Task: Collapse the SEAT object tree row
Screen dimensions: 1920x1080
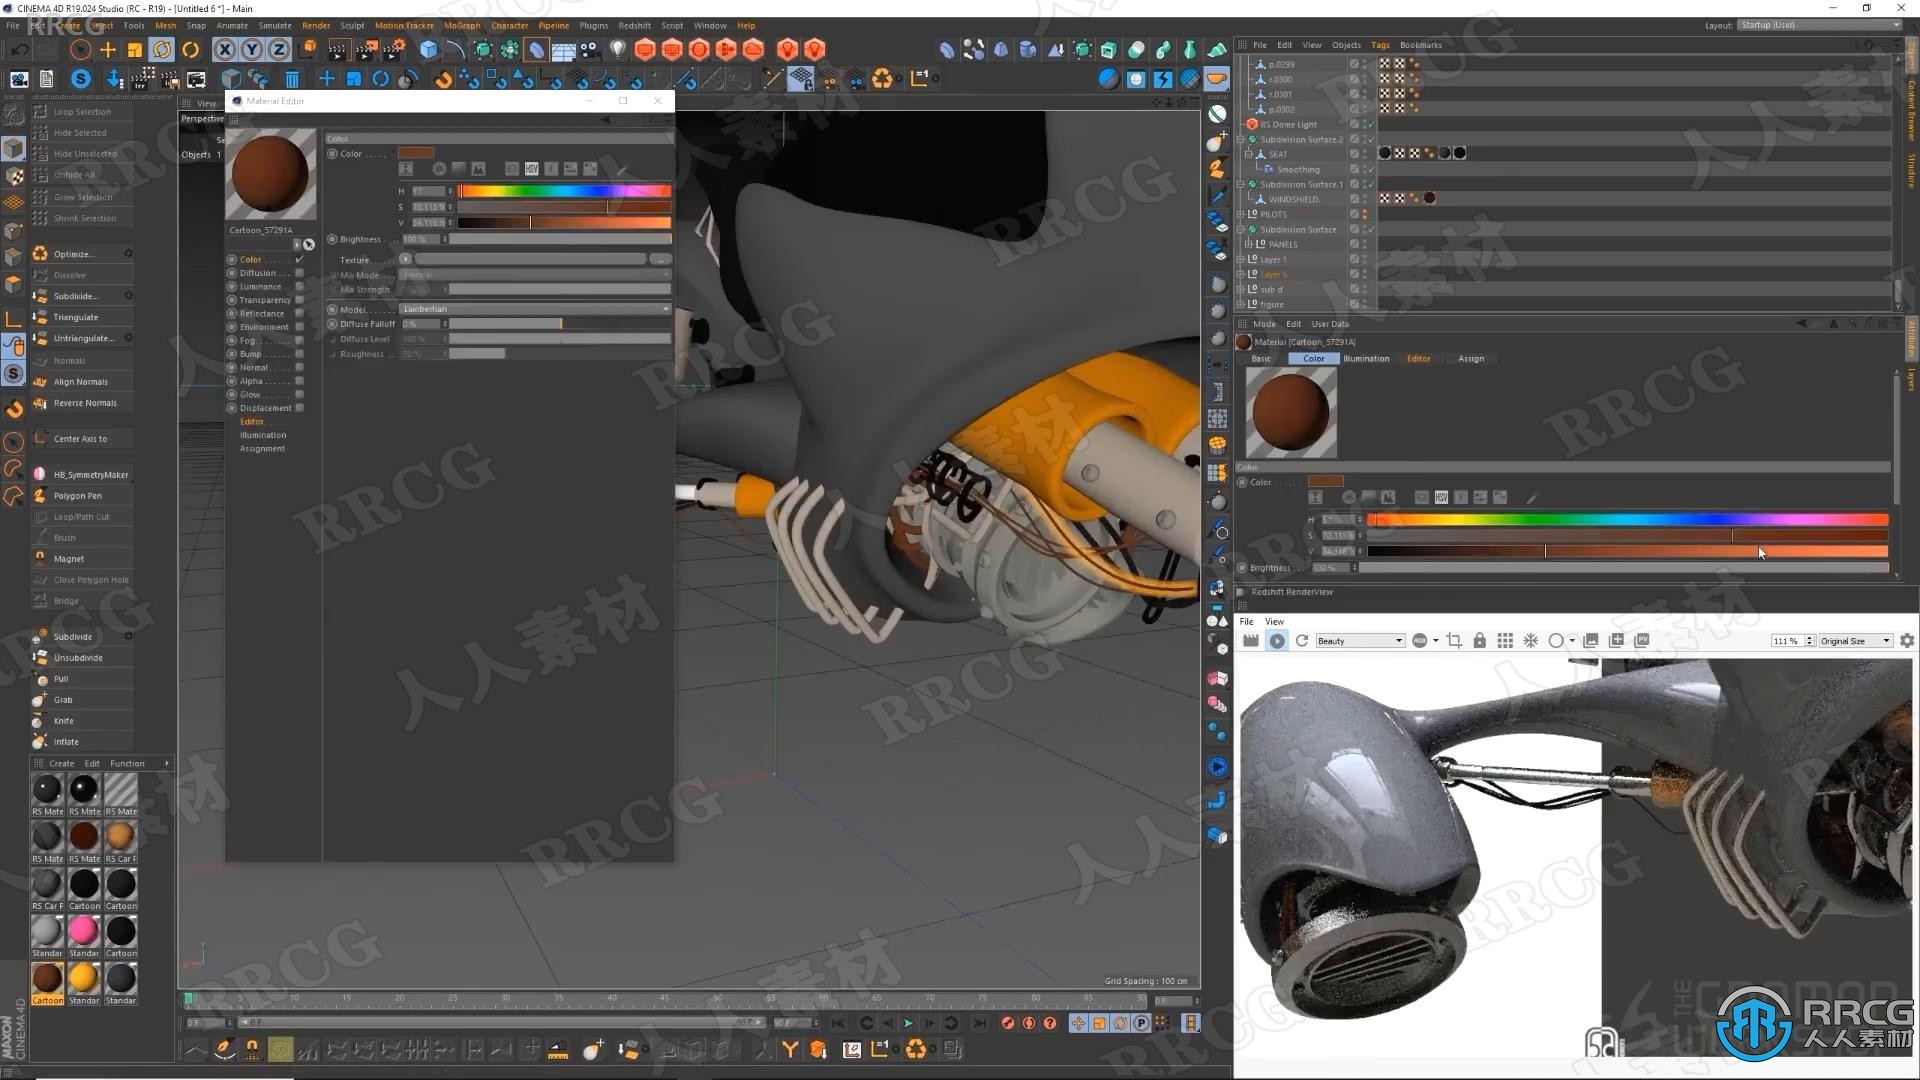Action: 1248,154
